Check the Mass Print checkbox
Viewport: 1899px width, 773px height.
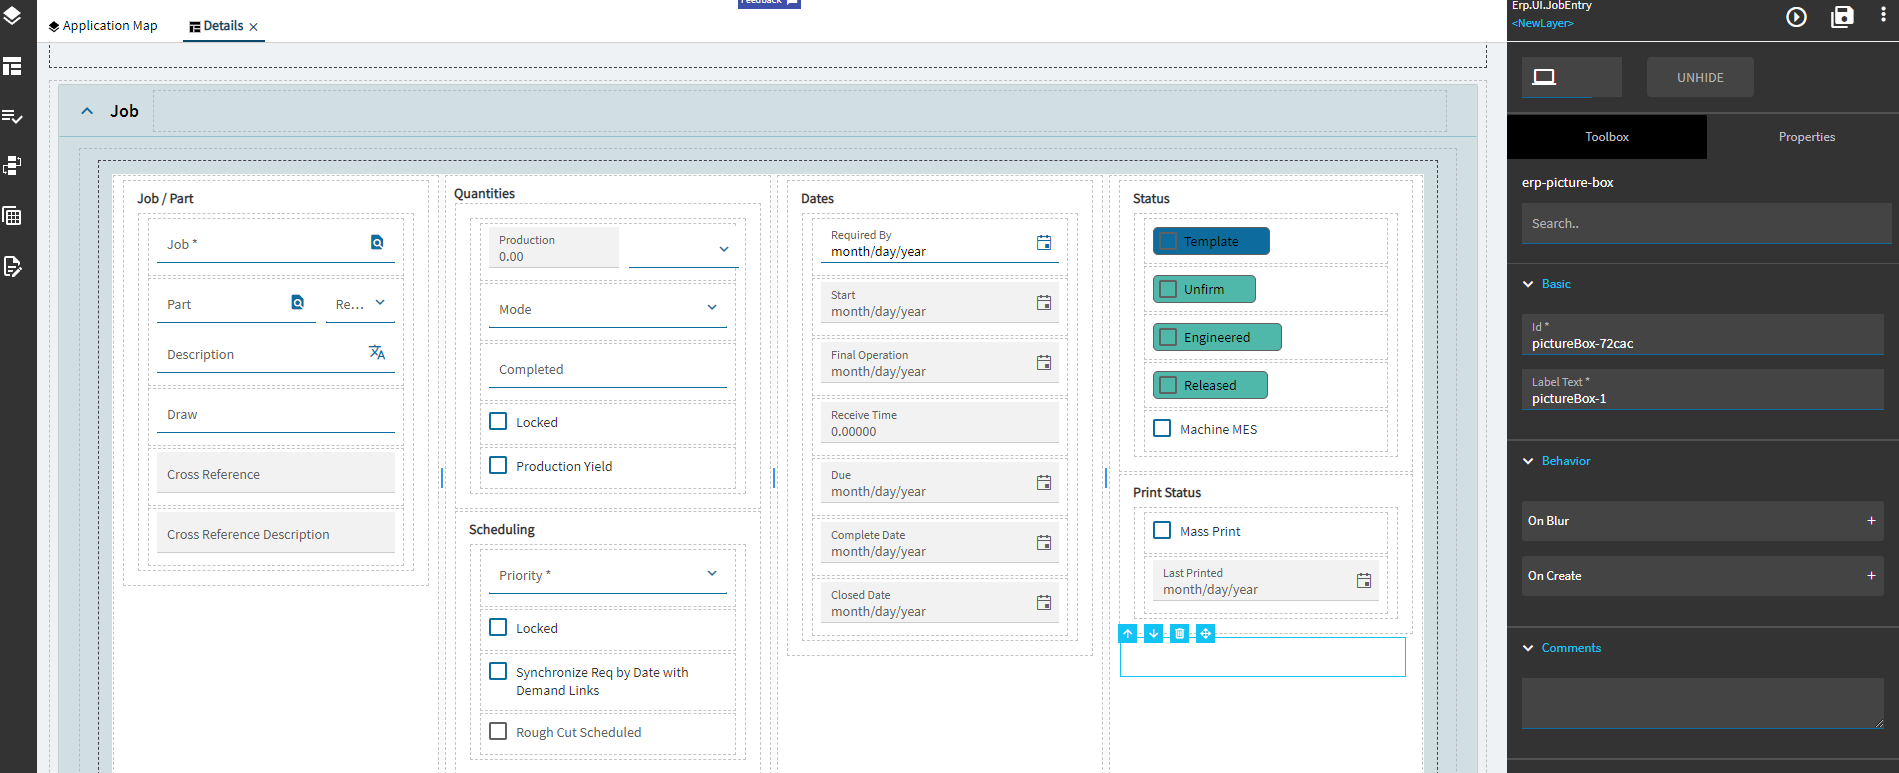[x=1162, y=530]
